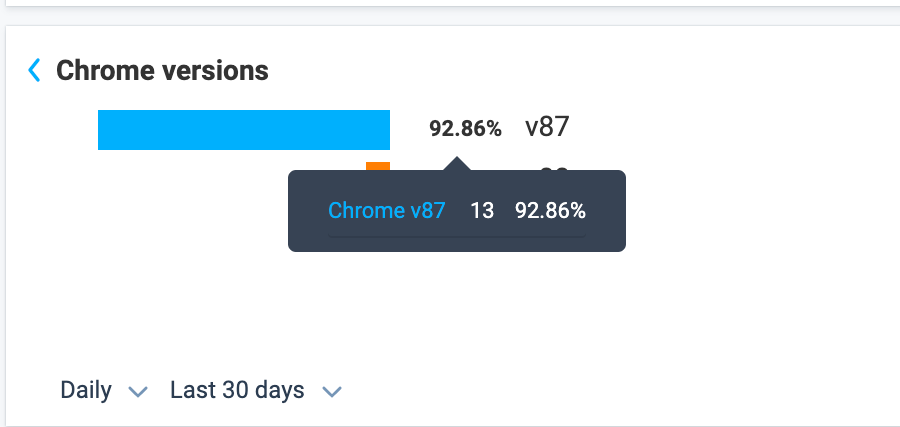
Task: Click Chrome v87 text in tooltip
Action: pyautogui.click(x=387, y=211)
